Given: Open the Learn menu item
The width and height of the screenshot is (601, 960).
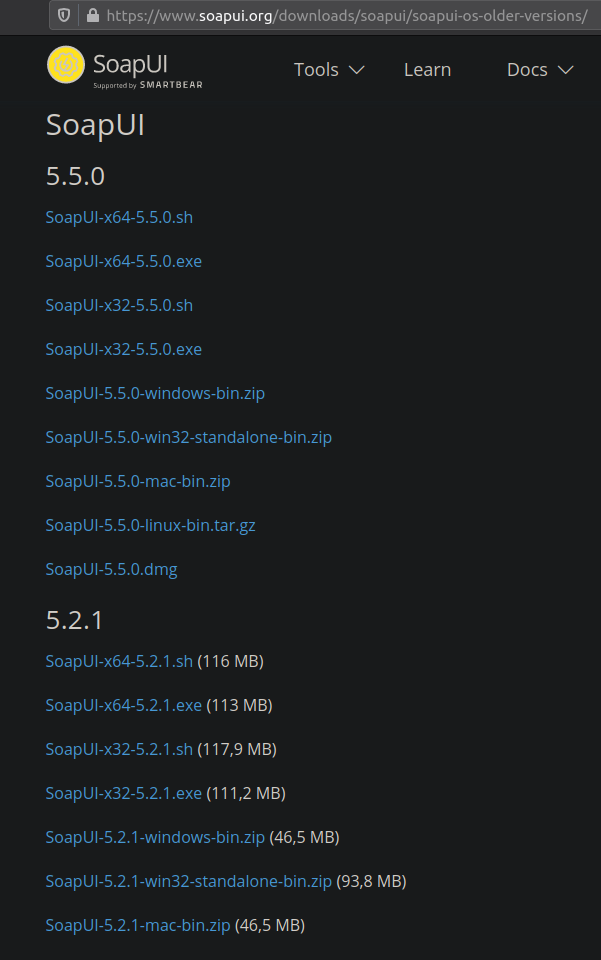Looking at the screenshot, I should (427, 70).
